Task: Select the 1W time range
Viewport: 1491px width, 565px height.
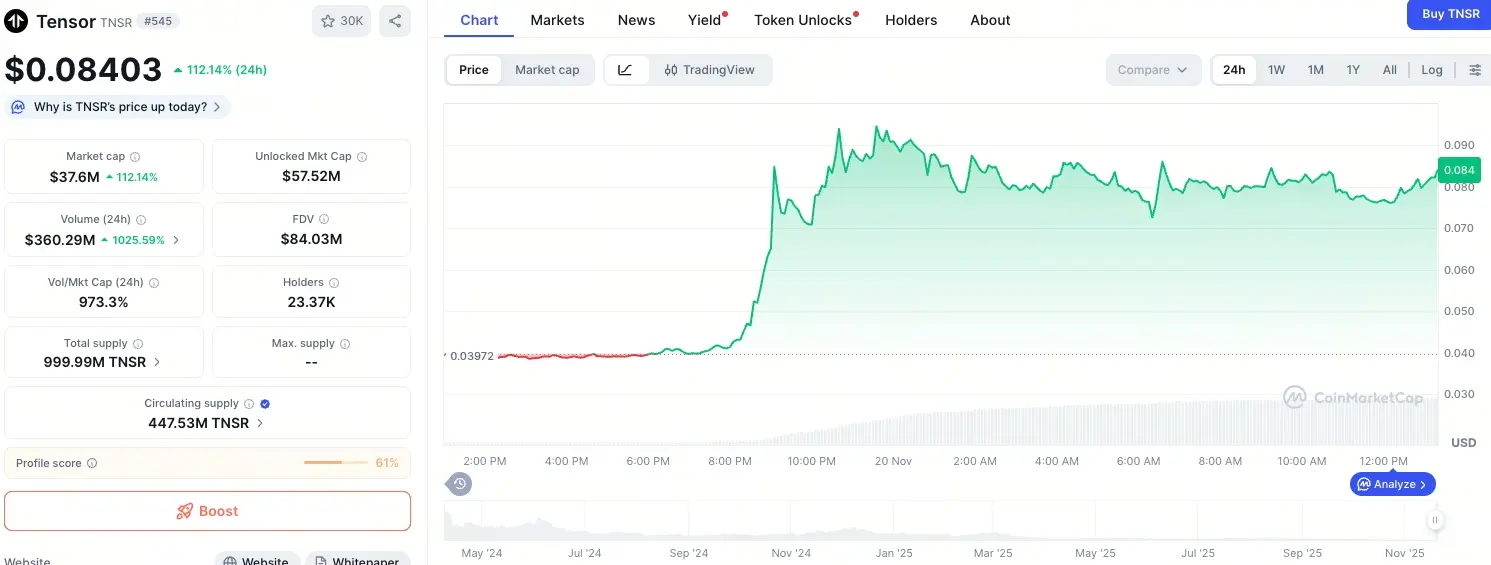Action: tap(1276, 70)
